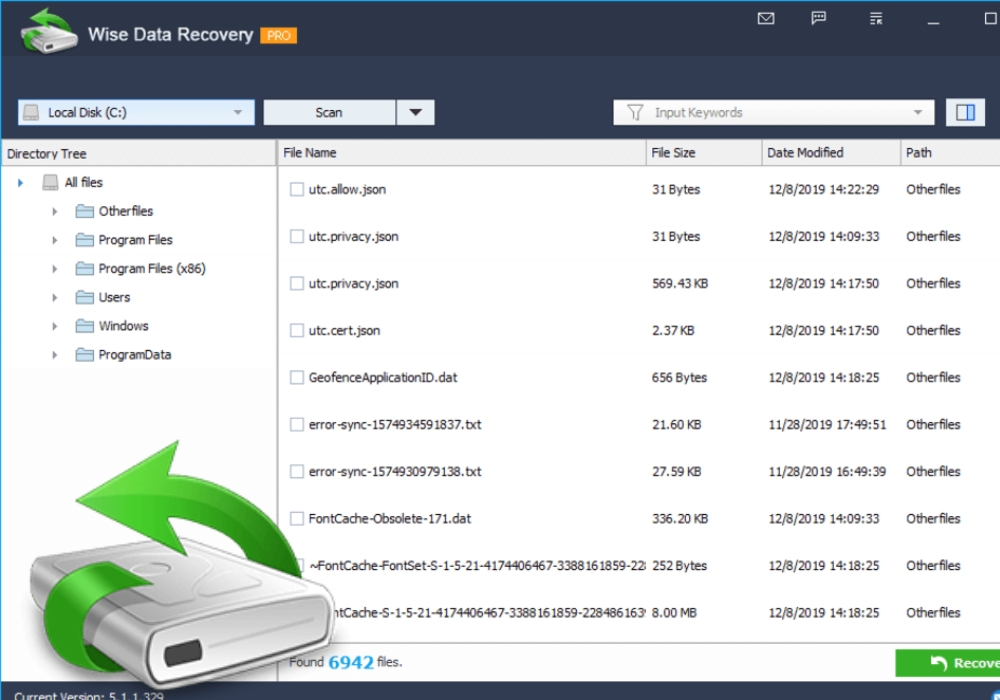
Task: Sort by the Path column header
Action: pyautogui.click(x=950, y=153)
